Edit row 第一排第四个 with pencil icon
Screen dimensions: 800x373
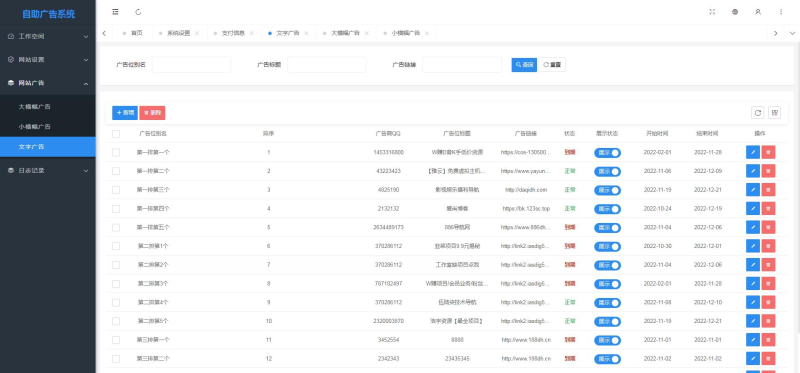coord(753,208)
